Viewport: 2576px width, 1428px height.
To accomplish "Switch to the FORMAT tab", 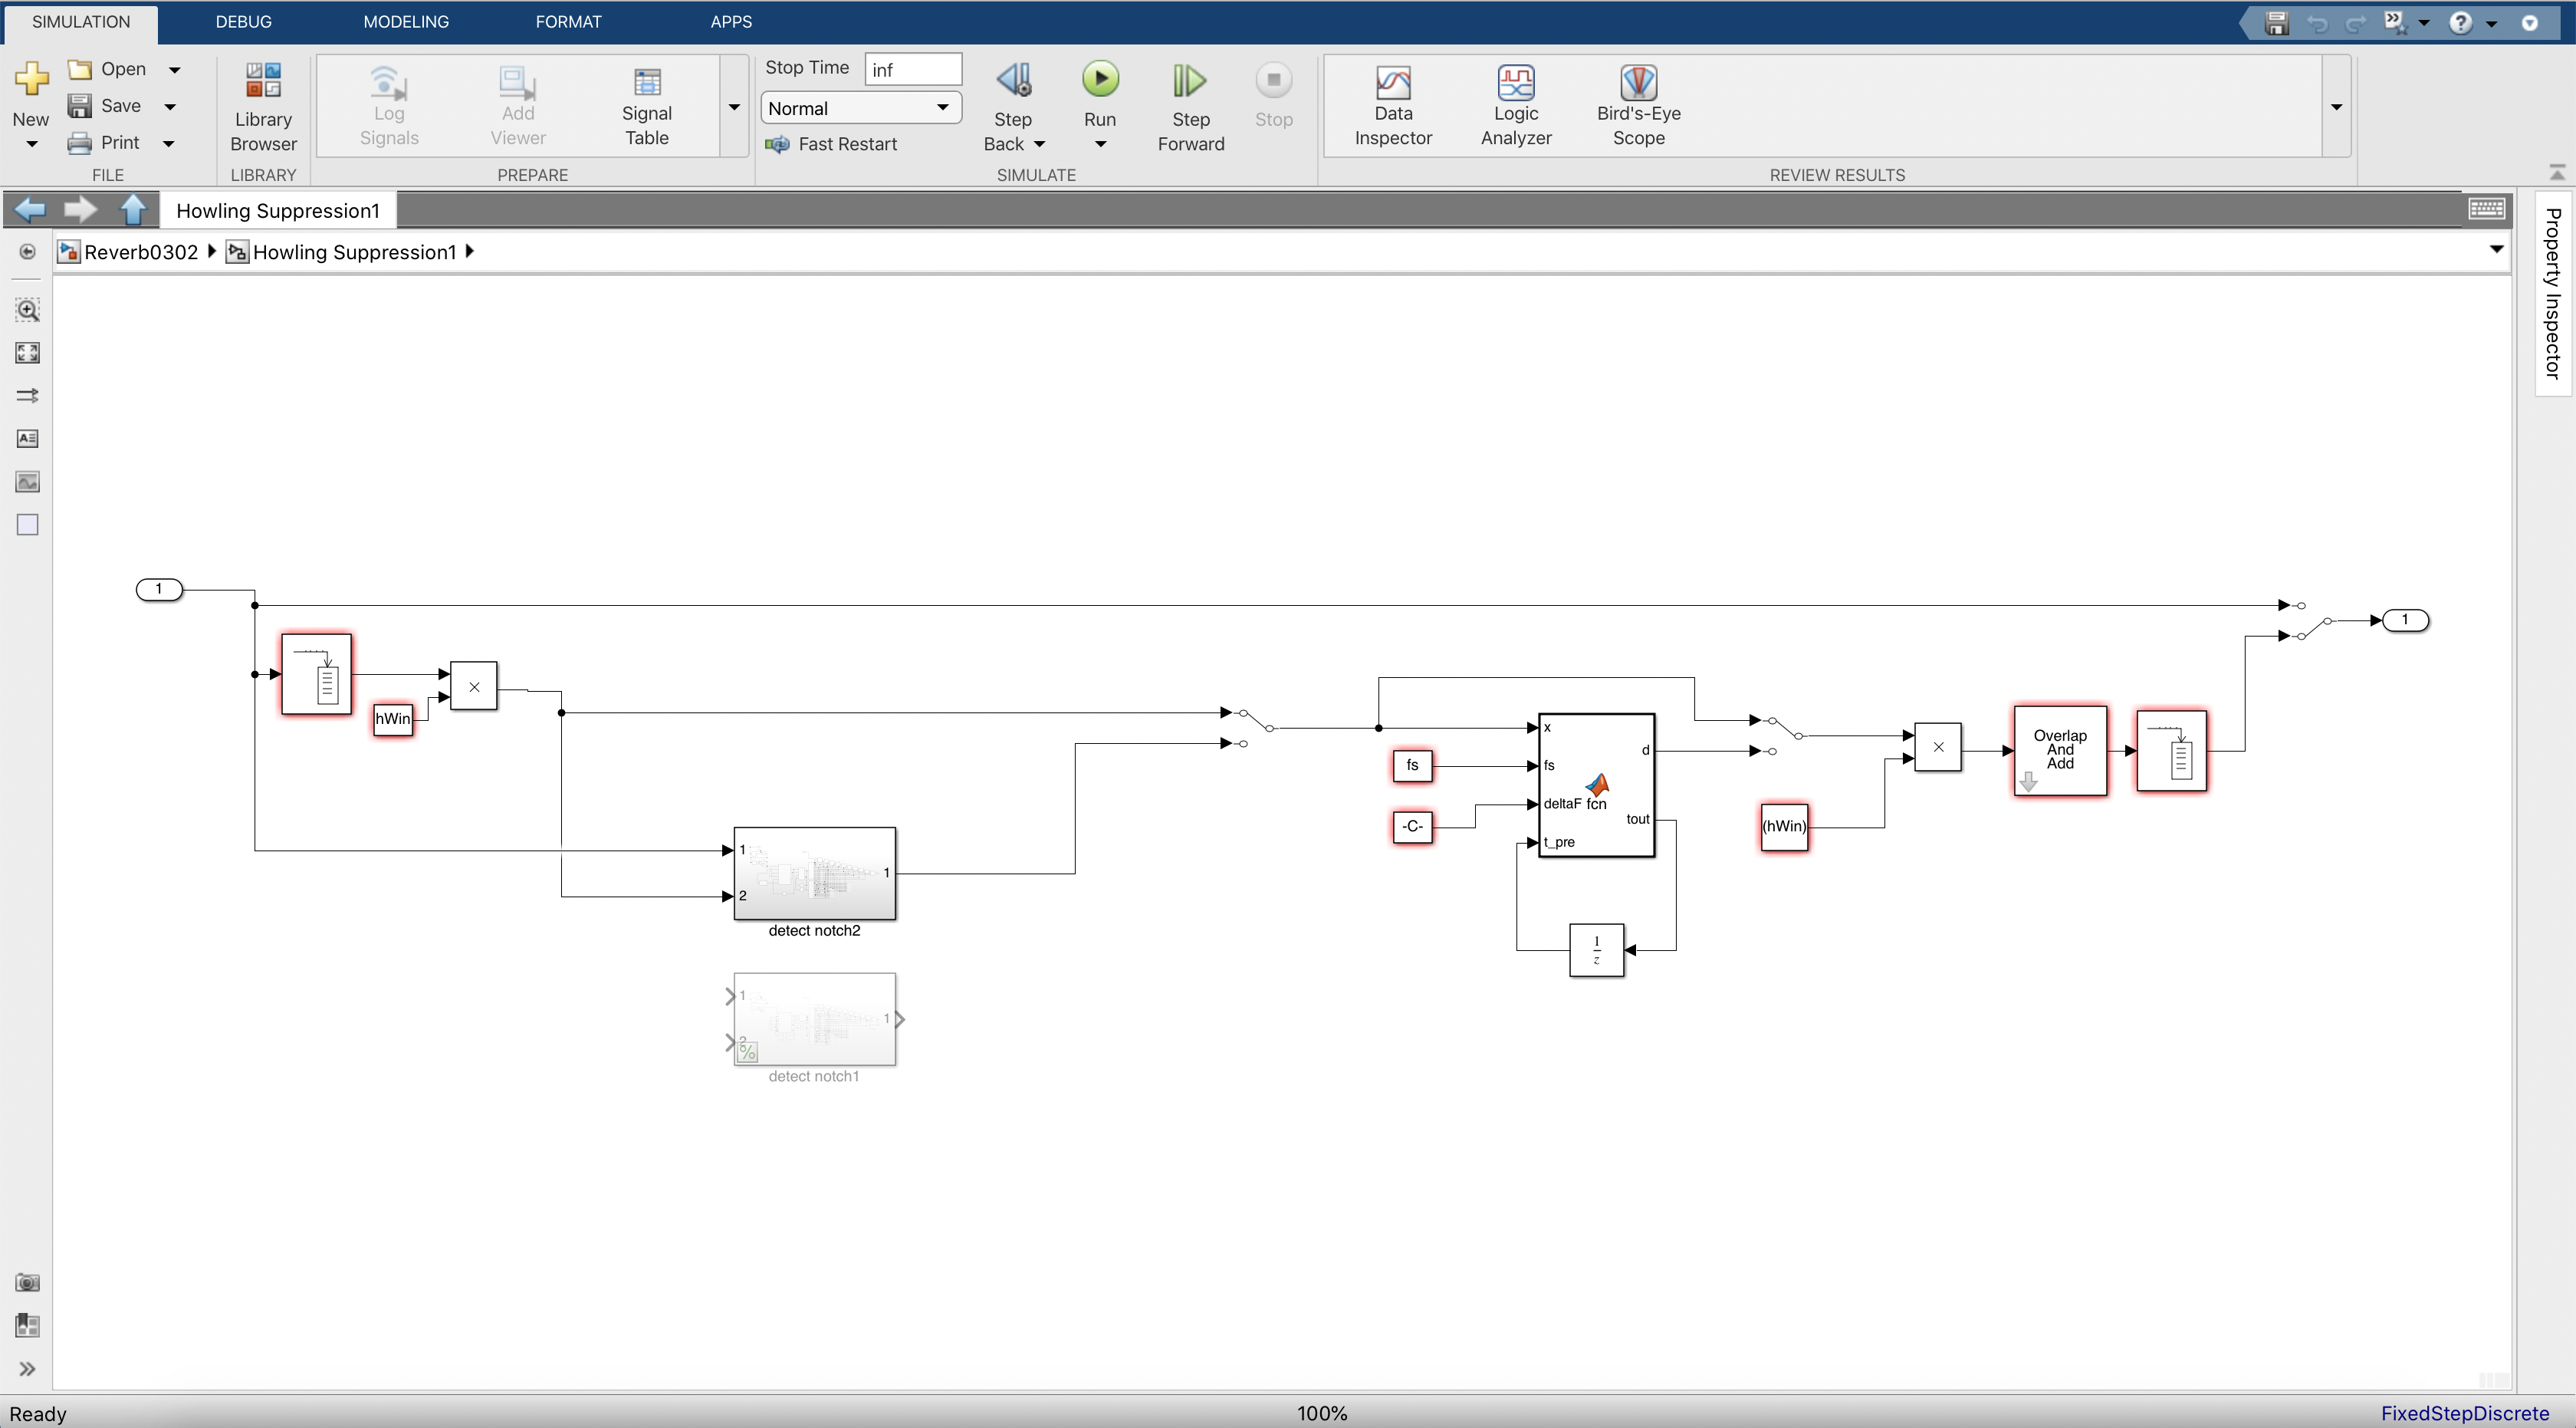I will (x=568, y=22).
